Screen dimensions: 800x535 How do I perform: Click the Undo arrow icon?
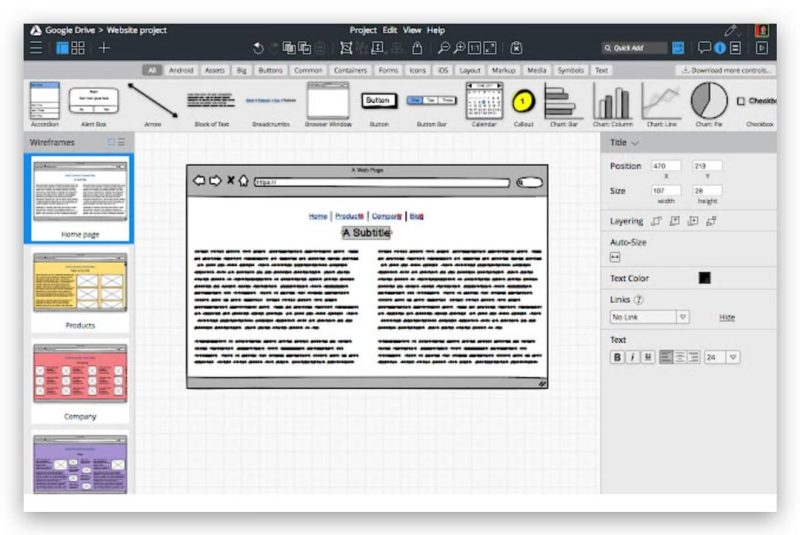click(x=258, y=48)
